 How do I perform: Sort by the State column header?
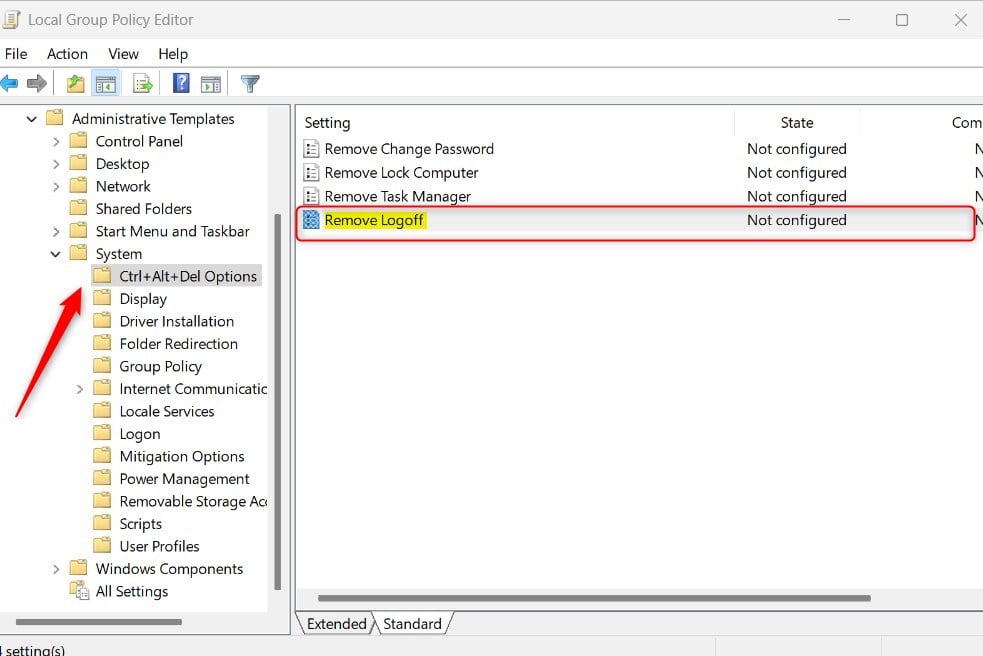point(797,123)
